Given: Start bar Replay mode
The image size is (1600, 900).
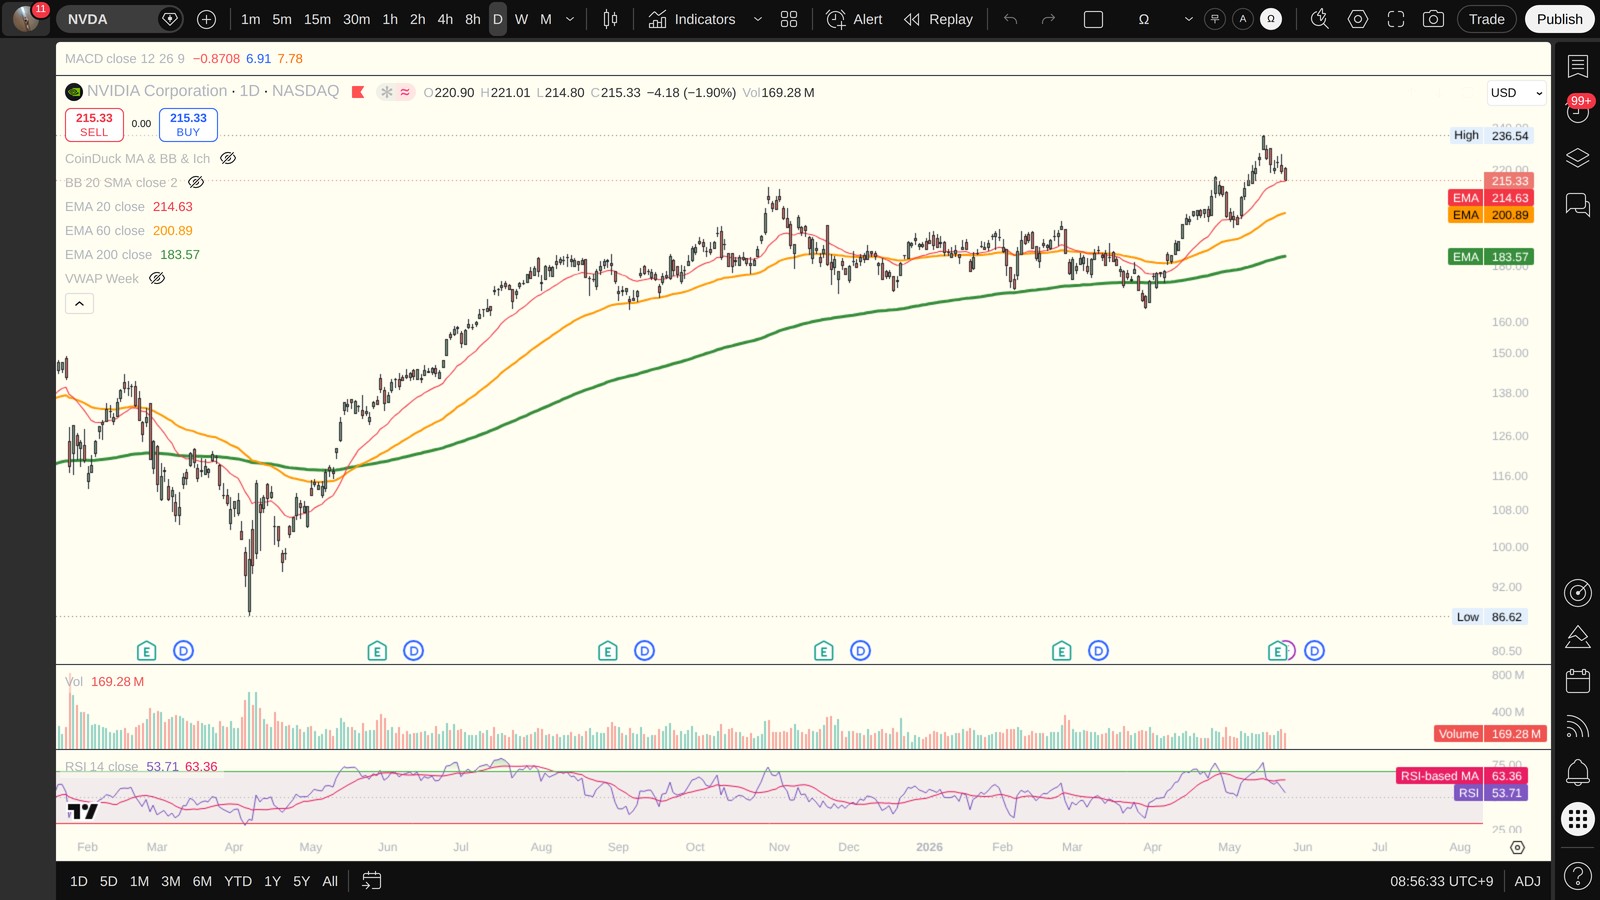Looking at the screenshot, I should point(938,19).
